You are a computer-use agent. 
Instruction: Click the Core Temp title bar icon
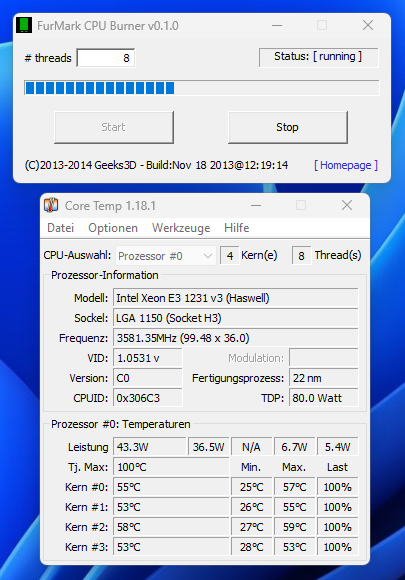tap(51, 205)
